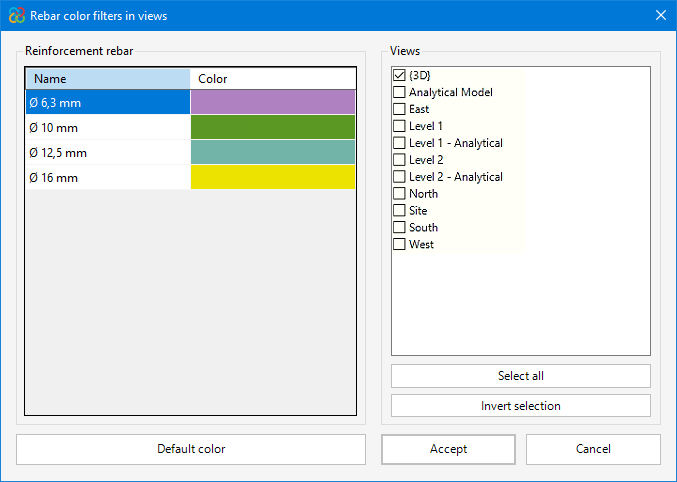The height and width of the screenshot is (482, 677).
Task: Click the yellow swatch for Ø 16 mm
Action: [x=272, y=177]
